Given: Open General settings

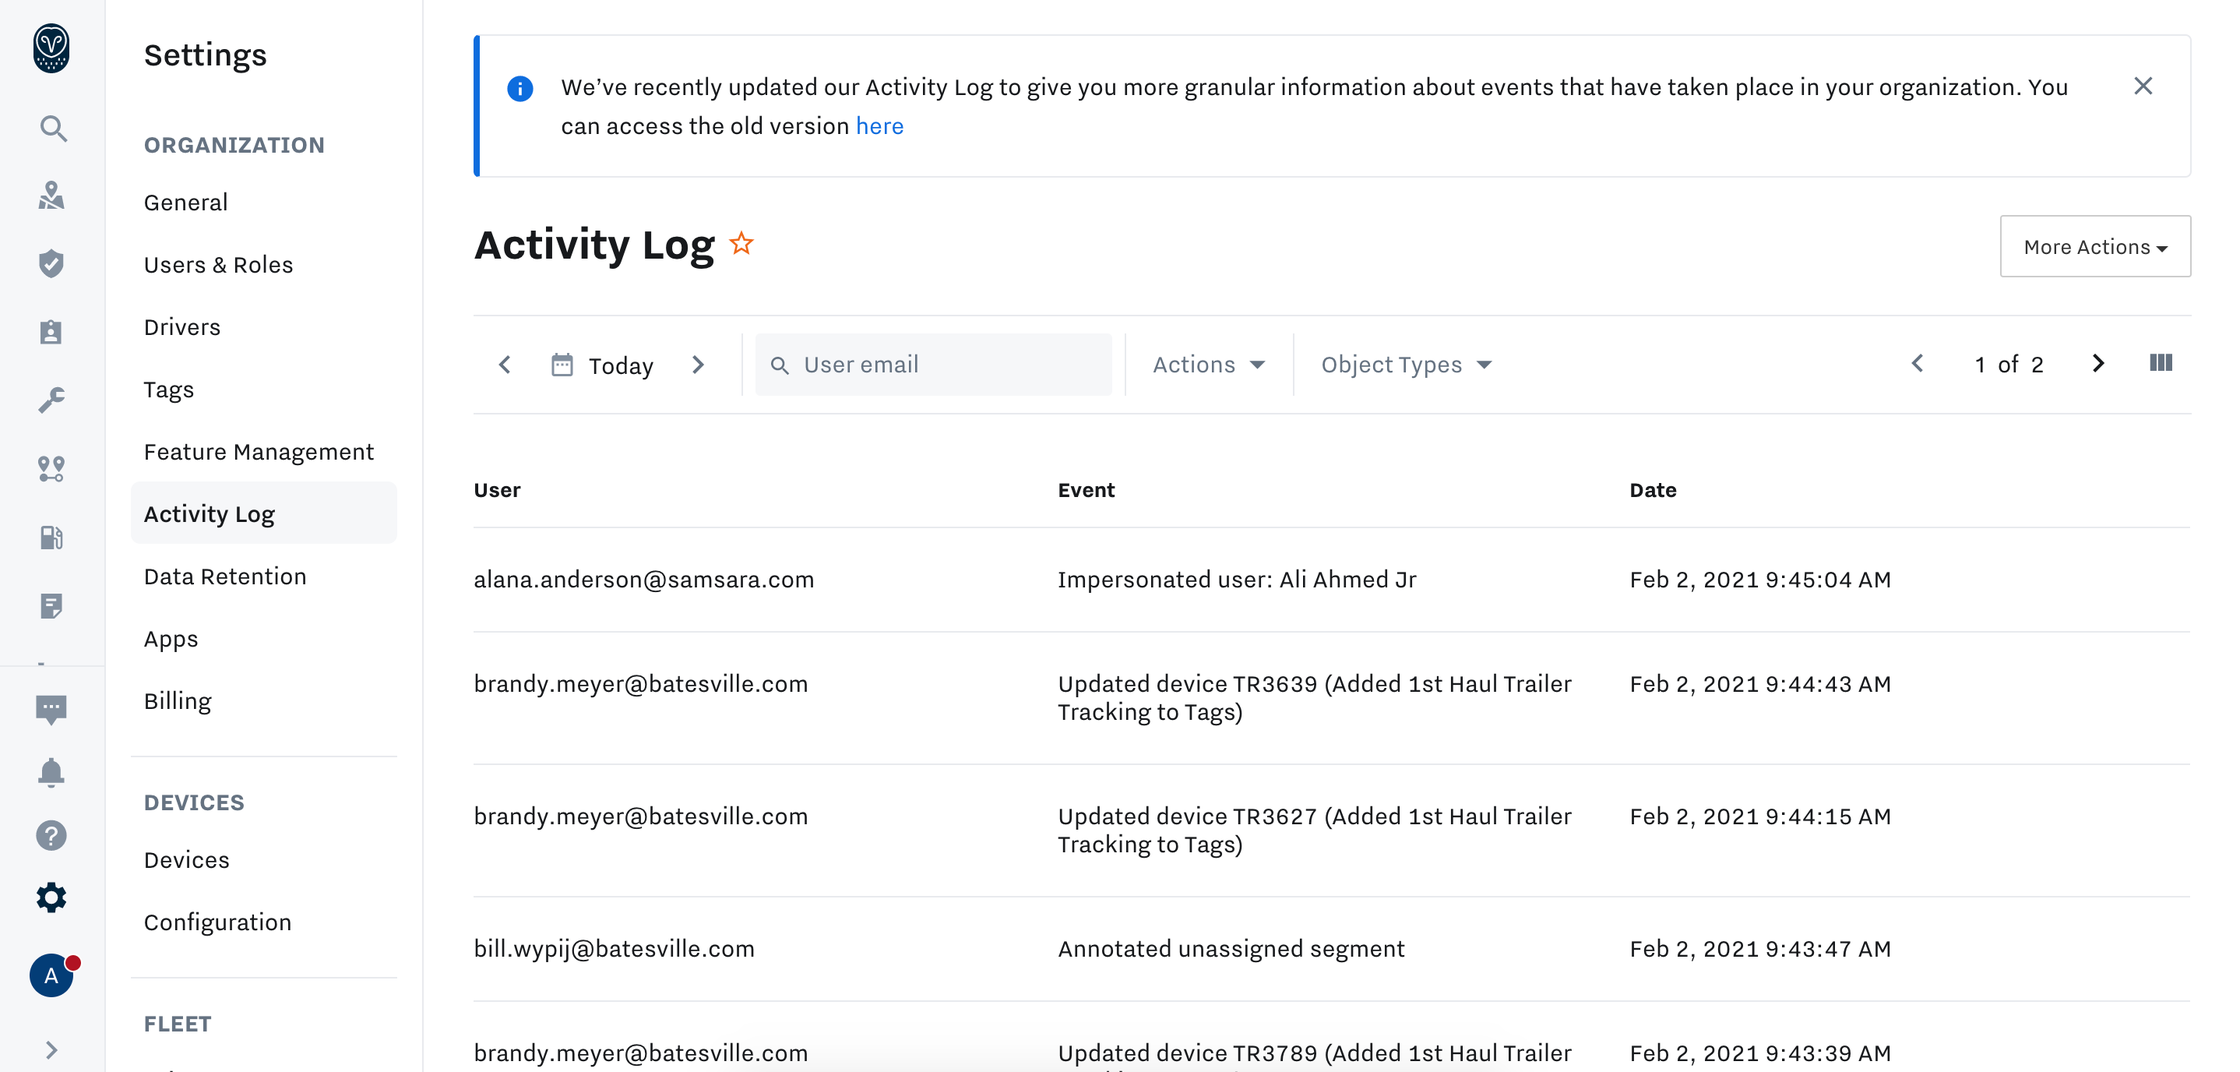Looking at the screenshot, I should (186, 202).
